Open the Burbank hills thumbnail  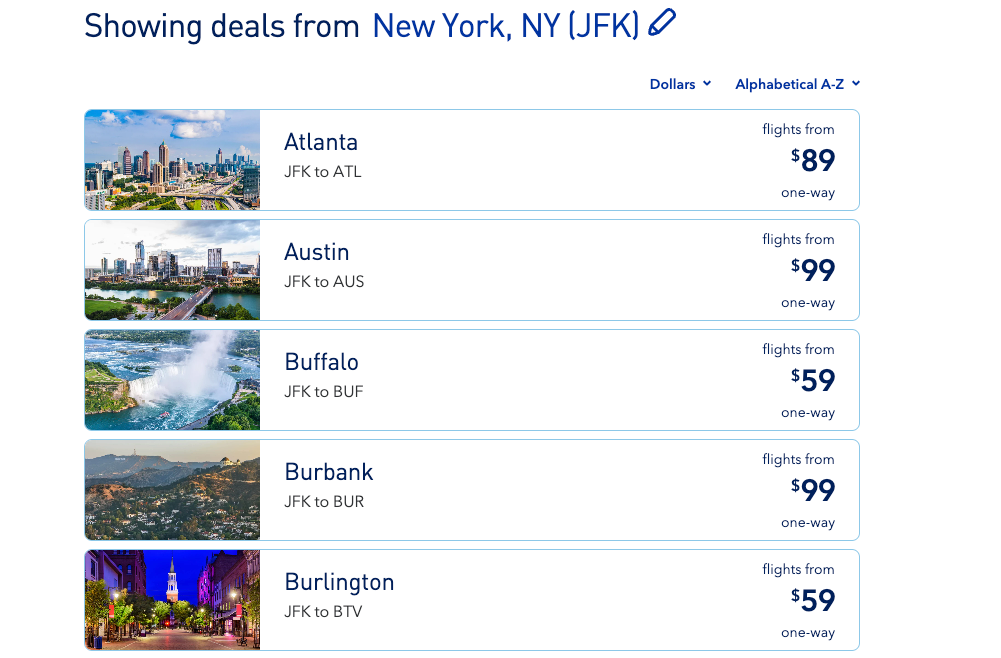(172, 490)
